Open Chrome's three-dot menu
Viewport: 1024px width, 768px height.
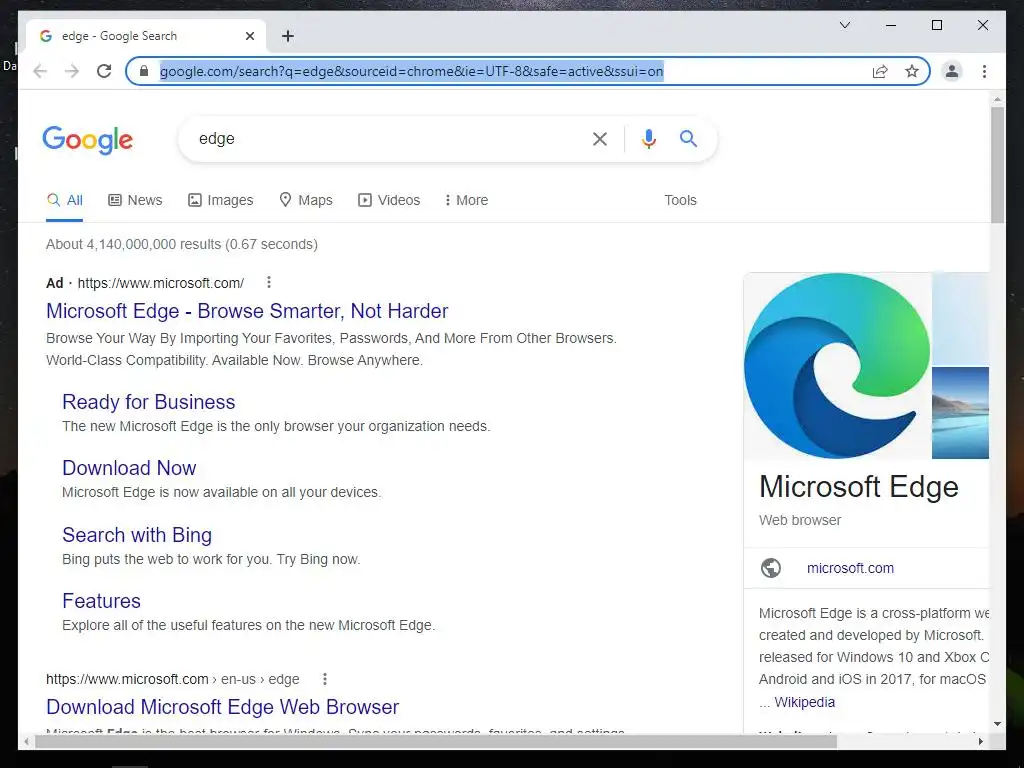(x=984, y=71)
